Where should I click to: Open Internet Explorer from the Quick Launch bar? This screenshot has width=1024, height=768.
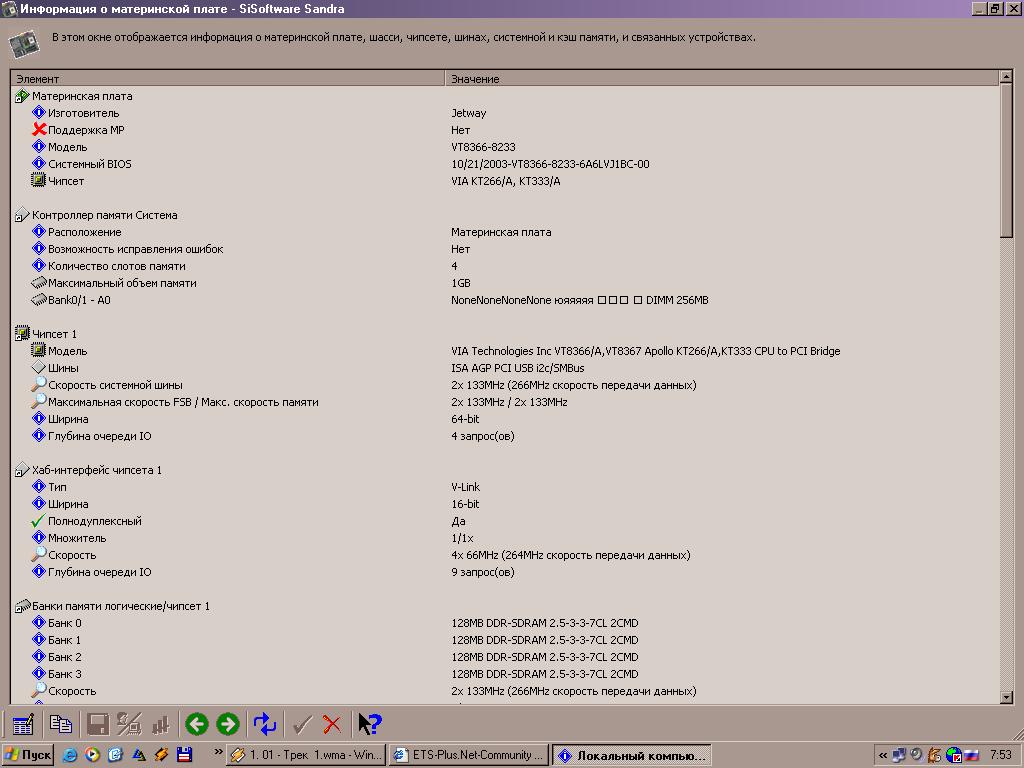tap(70, 755)
